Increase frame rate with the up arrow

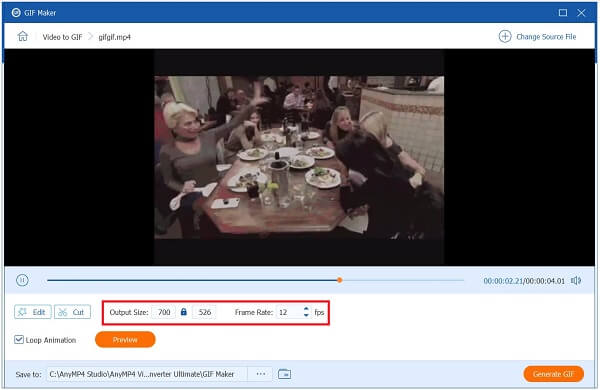point(306,309)
